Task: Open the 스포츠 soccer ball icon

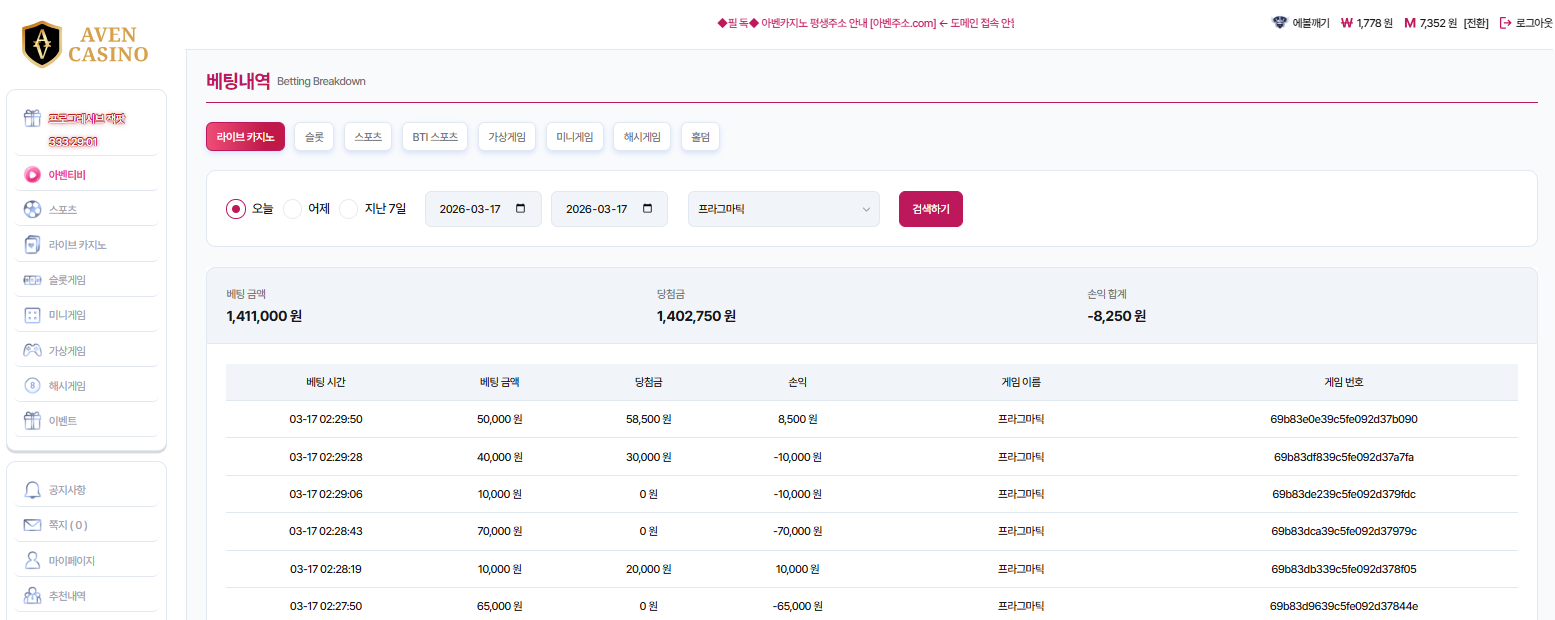Action: point(32,210)
